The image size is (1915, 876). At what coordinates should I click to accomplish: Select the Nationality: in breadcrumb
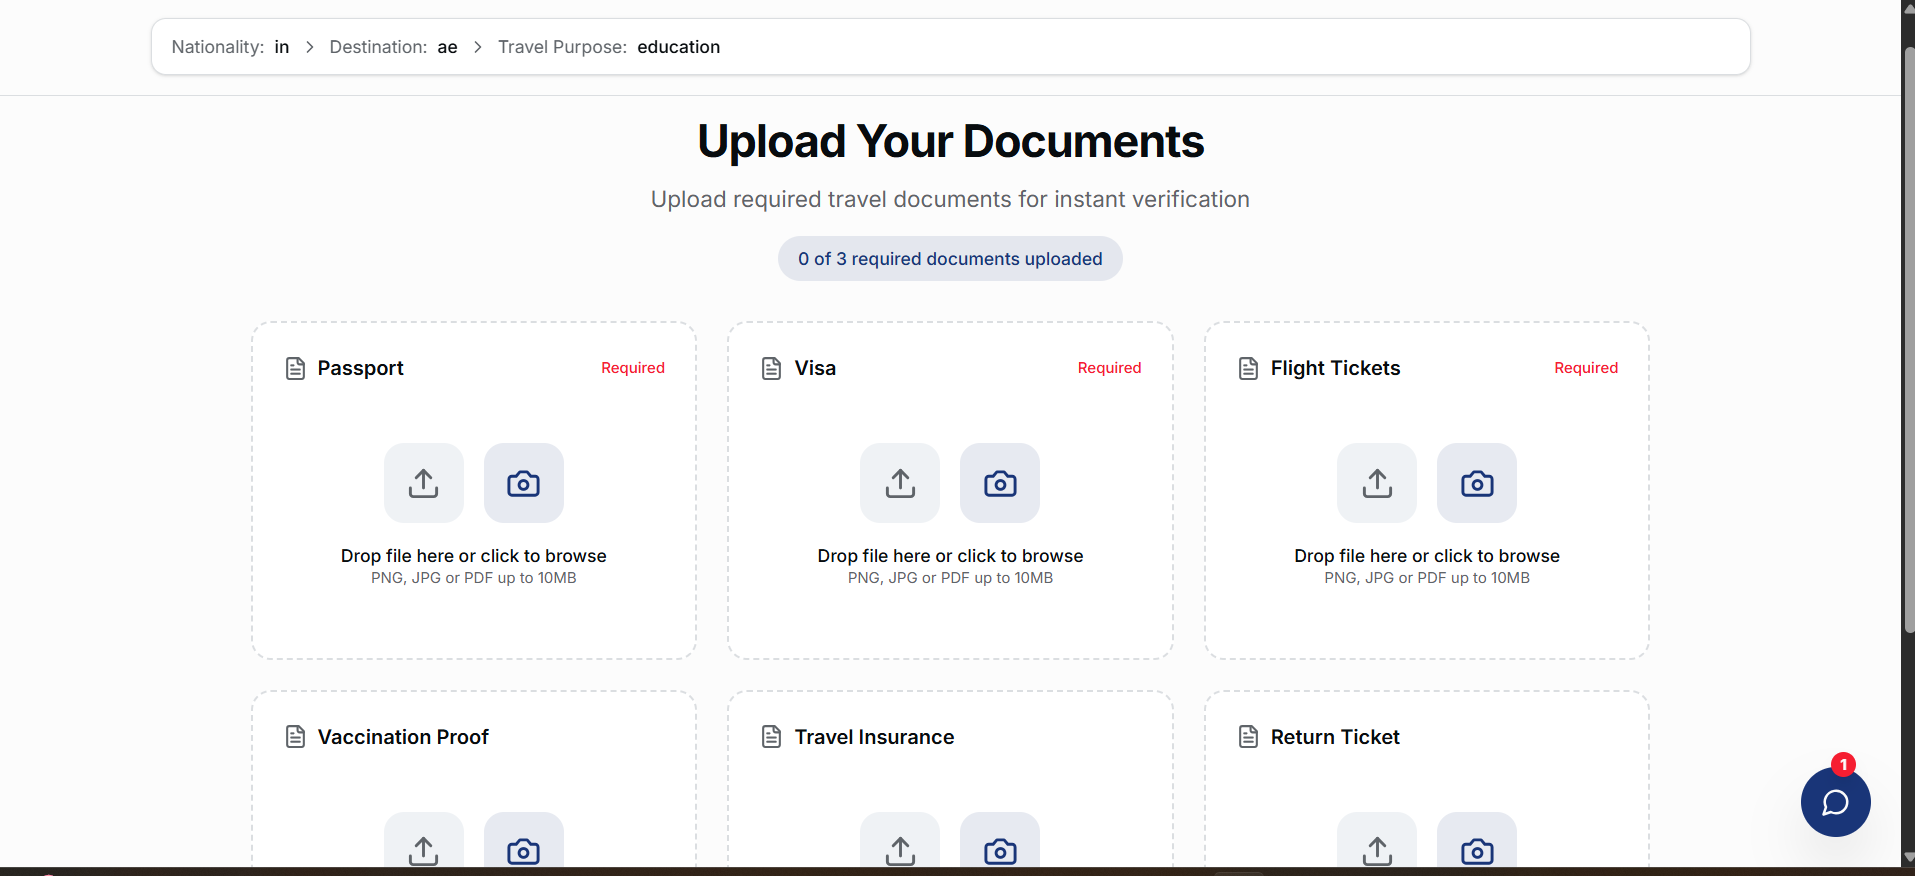(x=230, y=47)
